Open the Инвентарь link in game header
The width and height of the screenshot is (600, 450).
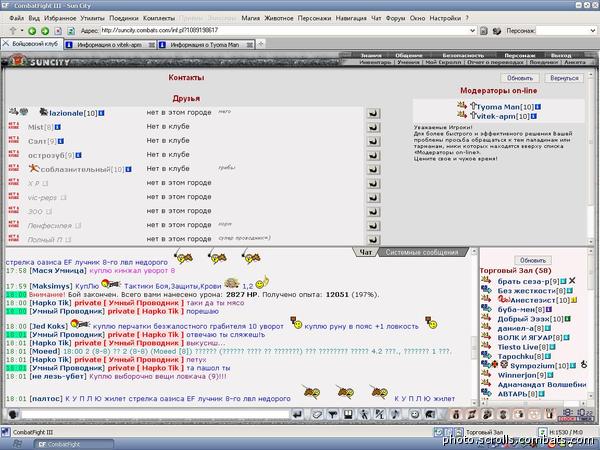click(x=375, y=62)
